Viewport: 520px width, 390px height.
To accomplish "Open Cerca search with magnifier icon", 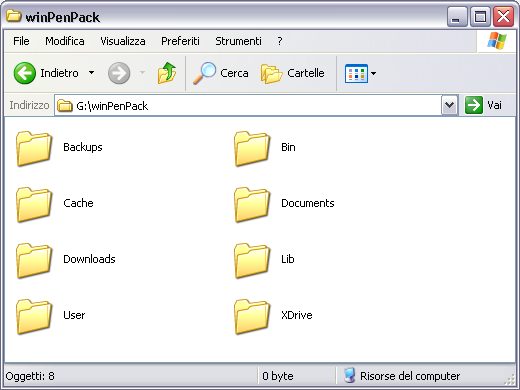I will 204,73.
